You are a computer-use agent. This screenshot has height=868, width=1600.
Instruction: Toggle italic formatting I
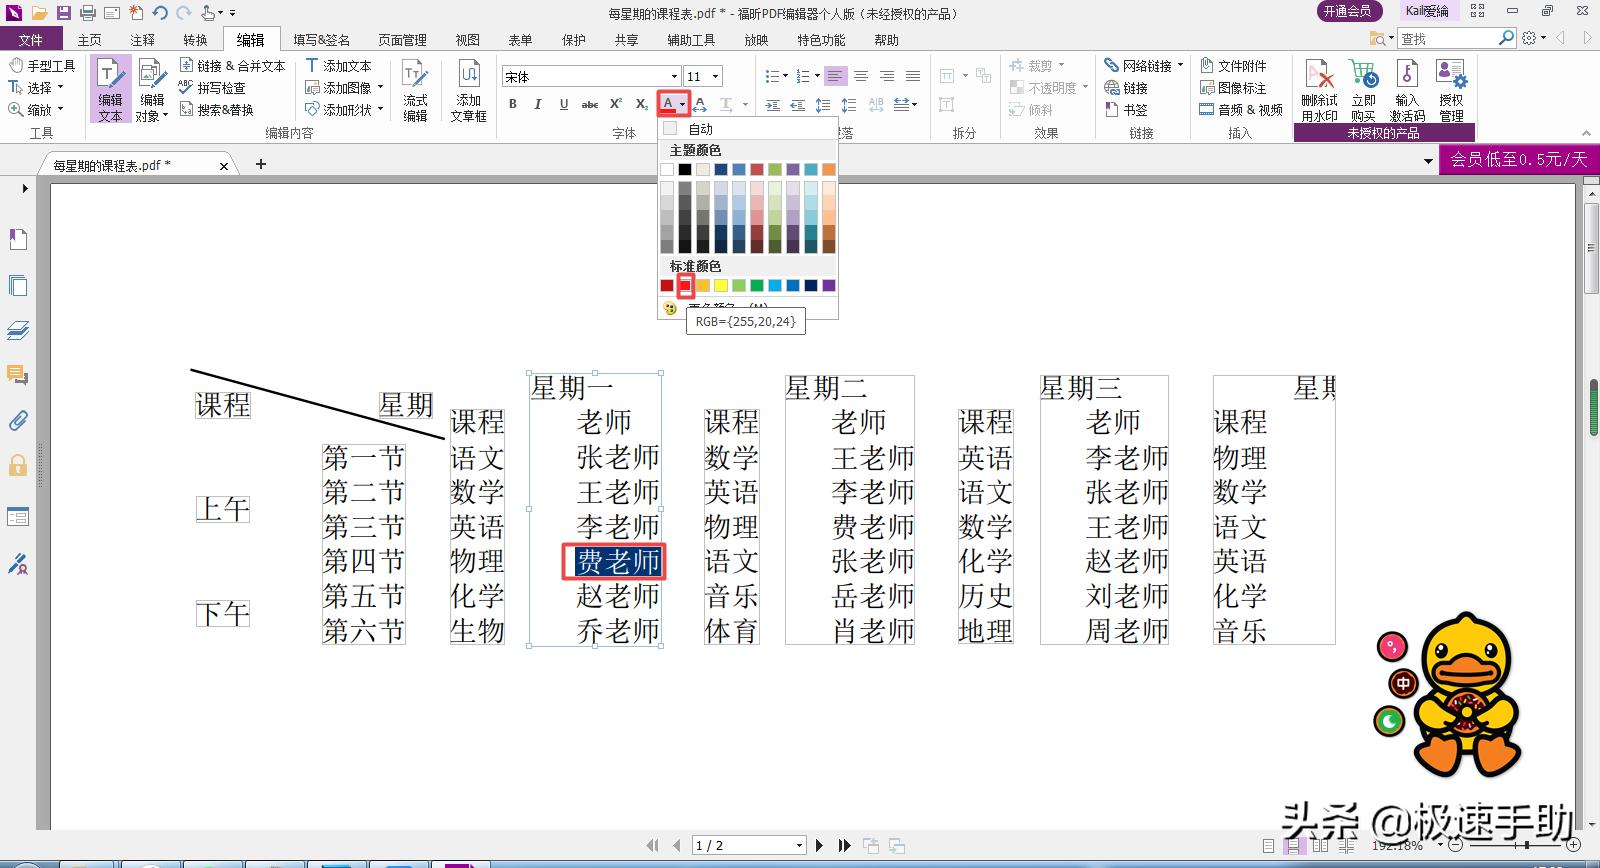tap(538, 104)
